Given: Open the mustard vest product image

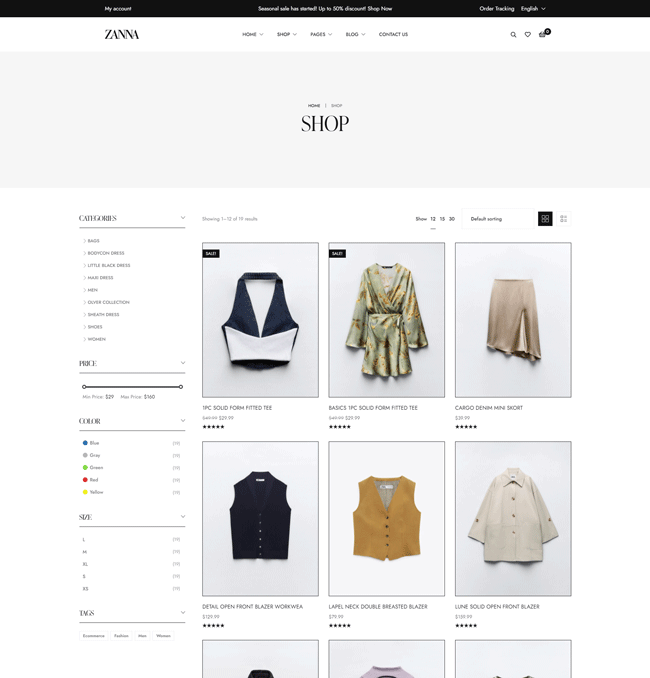Looking at the screenshot, I should click(x=387, y=519).
